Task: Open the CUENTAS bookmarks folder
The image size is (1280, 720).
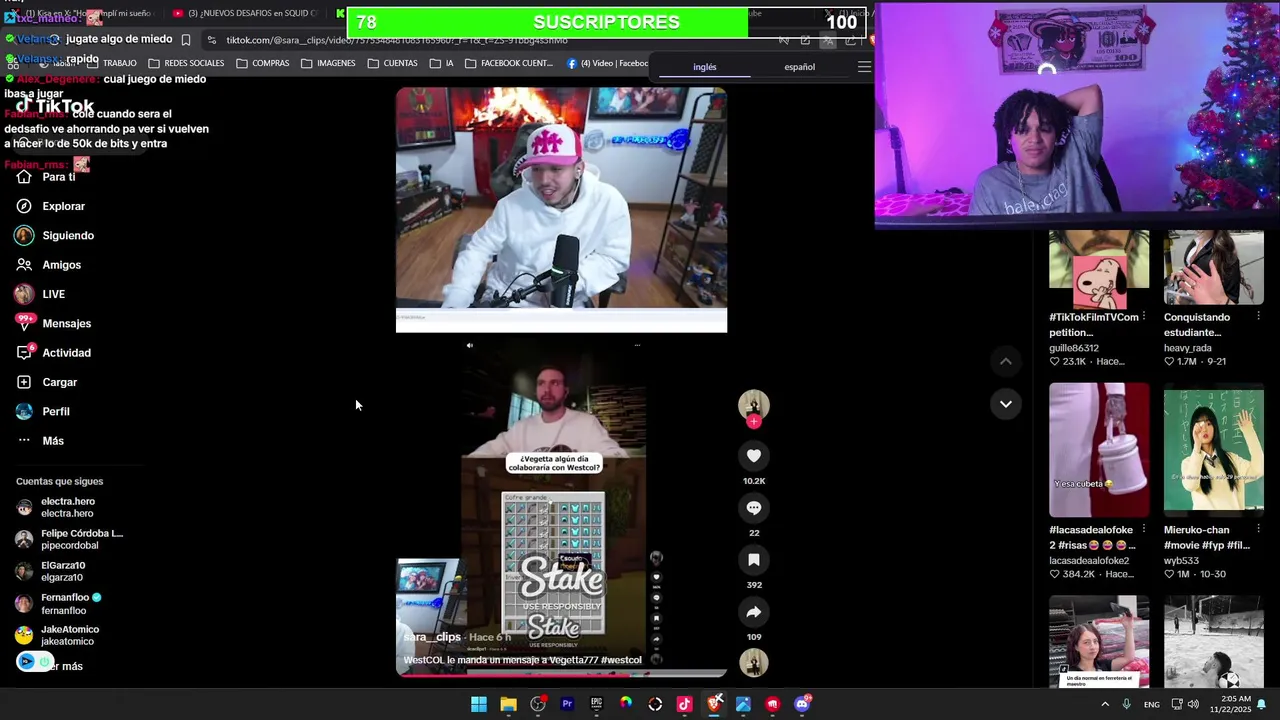Action: pyautogui.click(x=392, y=63)
